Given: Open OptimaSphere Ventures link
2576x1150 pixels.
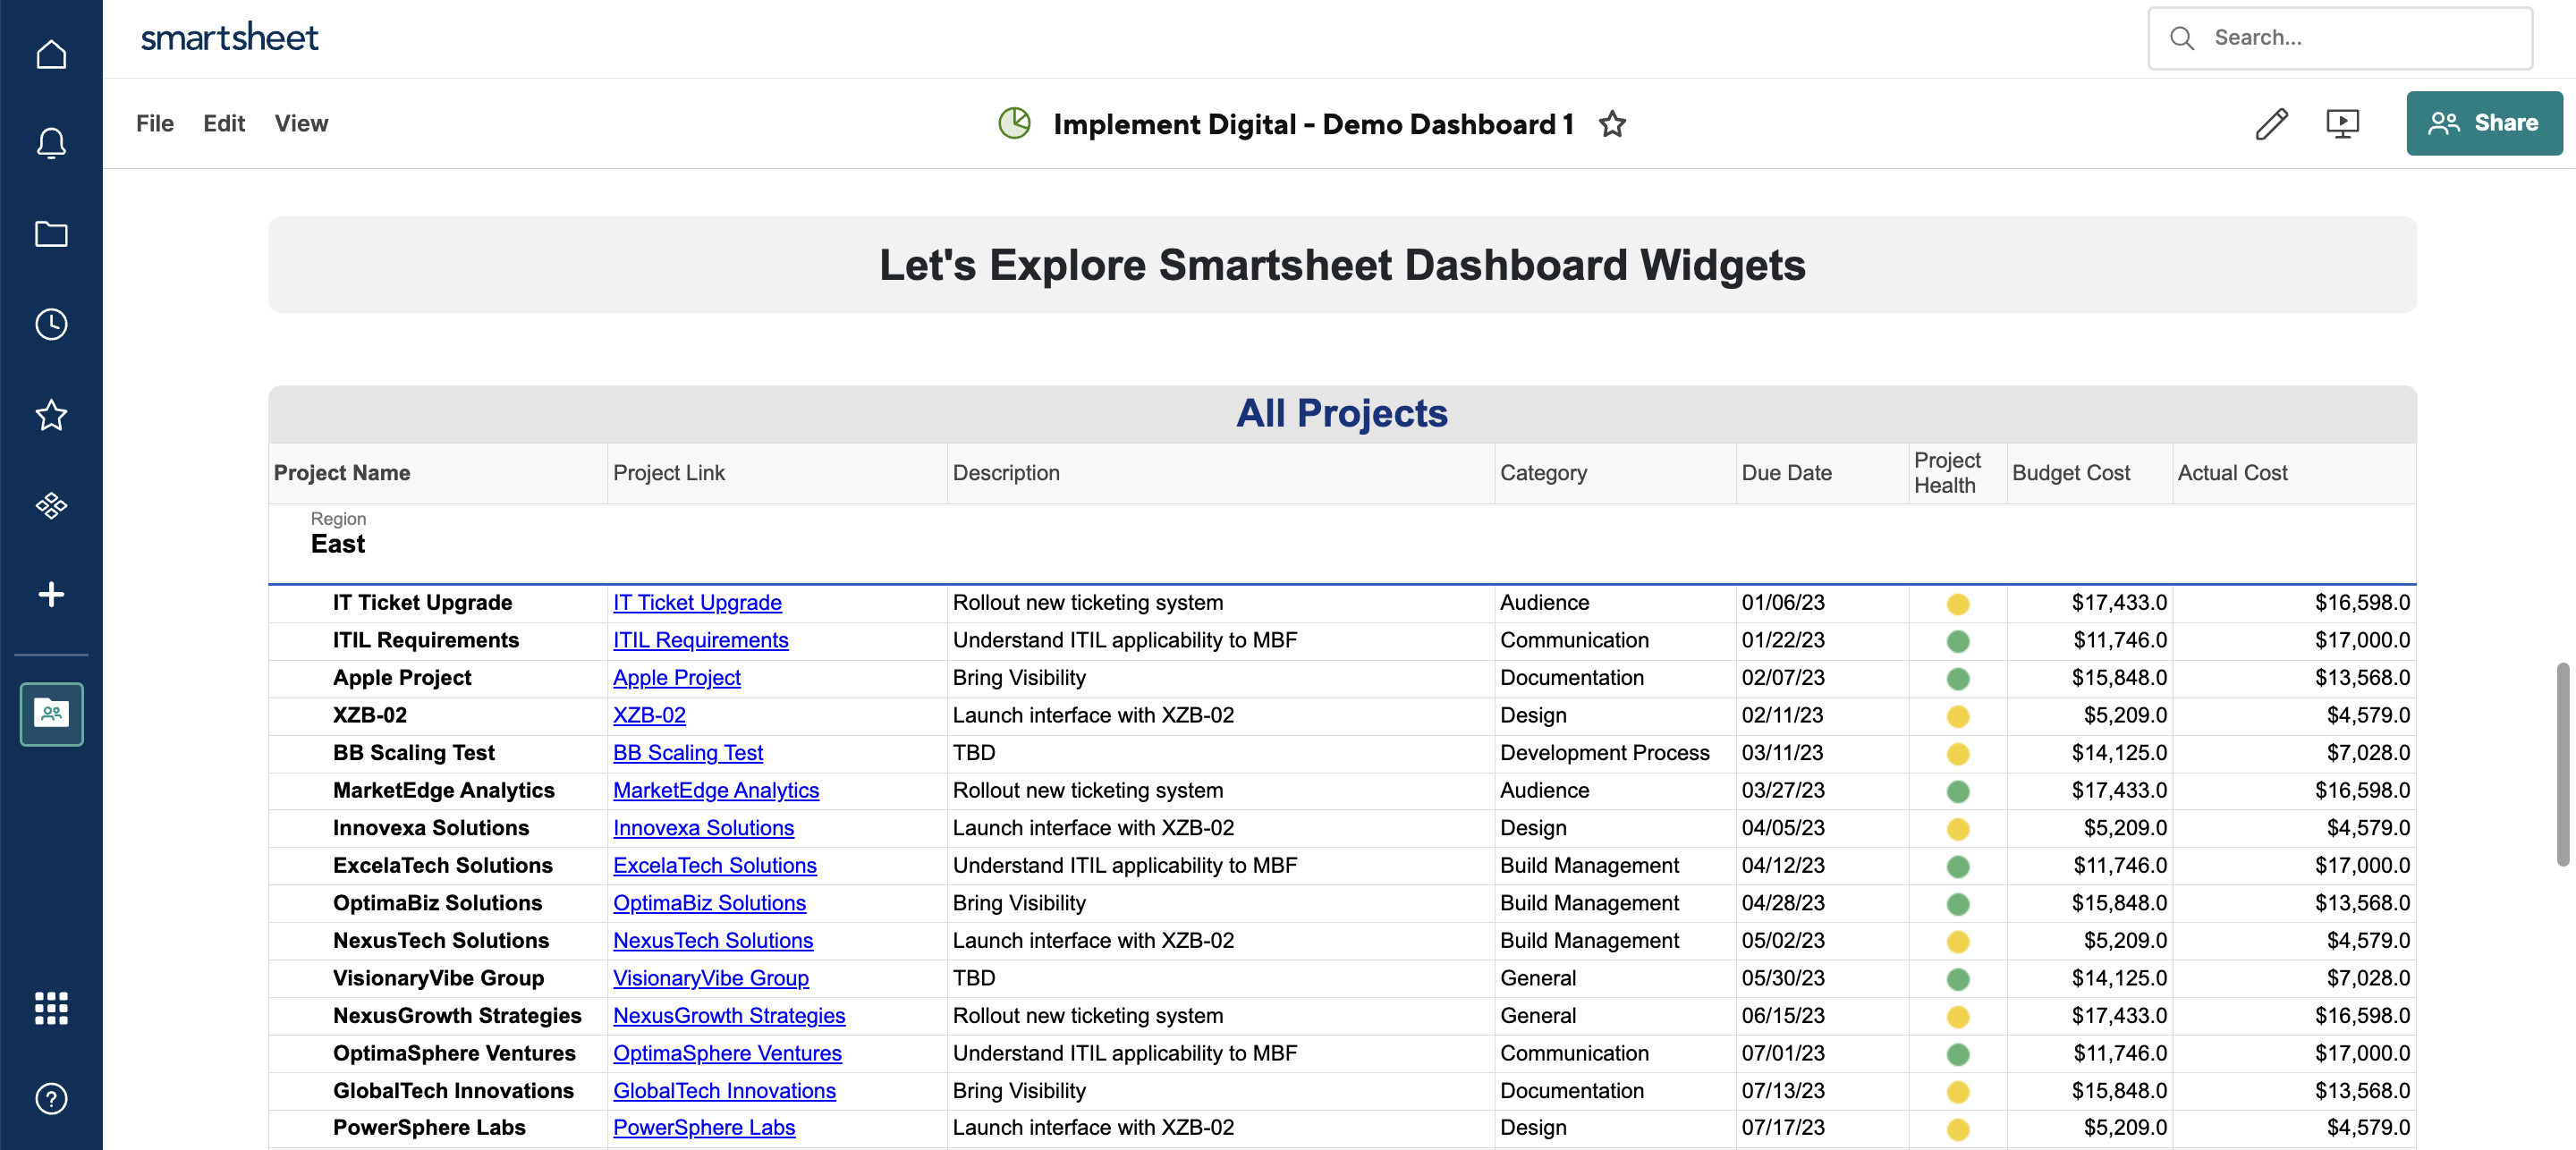Looking at the screenshot, I should click(727, 1054).
